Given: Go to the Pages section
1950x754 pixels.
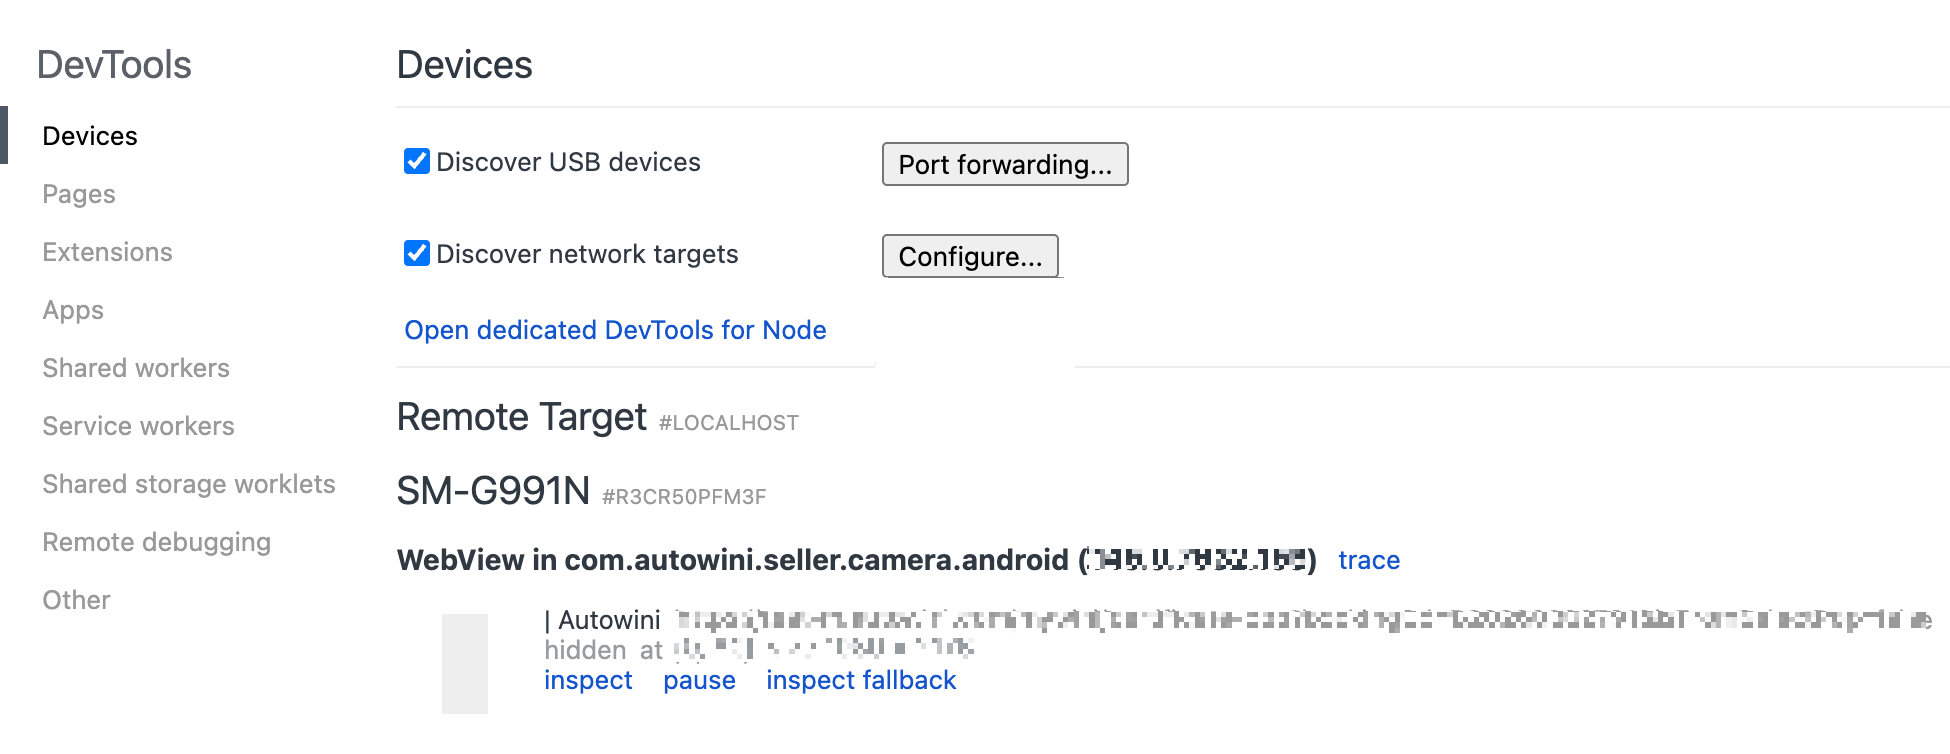Looking at the screenshot, I should 79,194.
